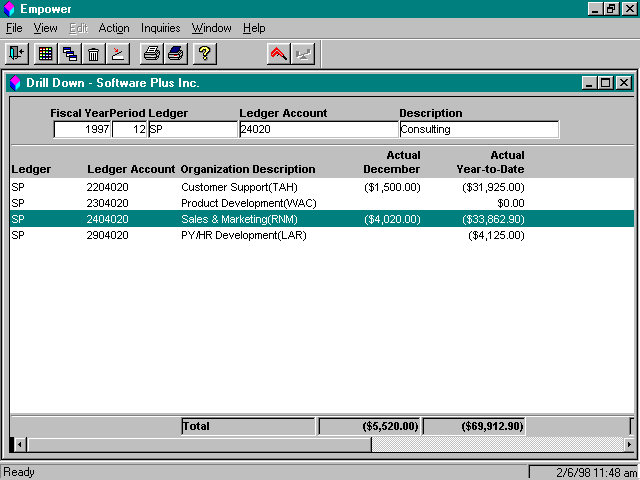Viewport: 640px width, 480px height.
Task: Select the Customer Support(TAH) row
Action: [322, 187]
